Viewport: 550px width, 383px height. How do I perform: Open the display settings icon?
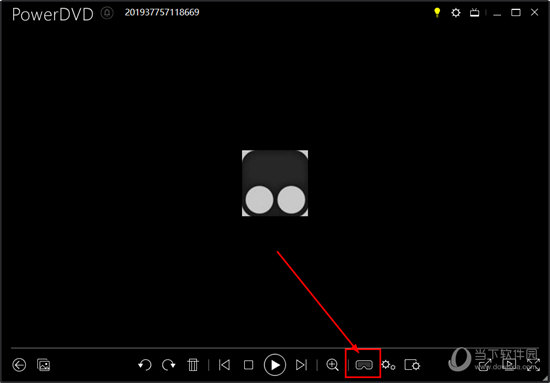(x=412, y=365)
